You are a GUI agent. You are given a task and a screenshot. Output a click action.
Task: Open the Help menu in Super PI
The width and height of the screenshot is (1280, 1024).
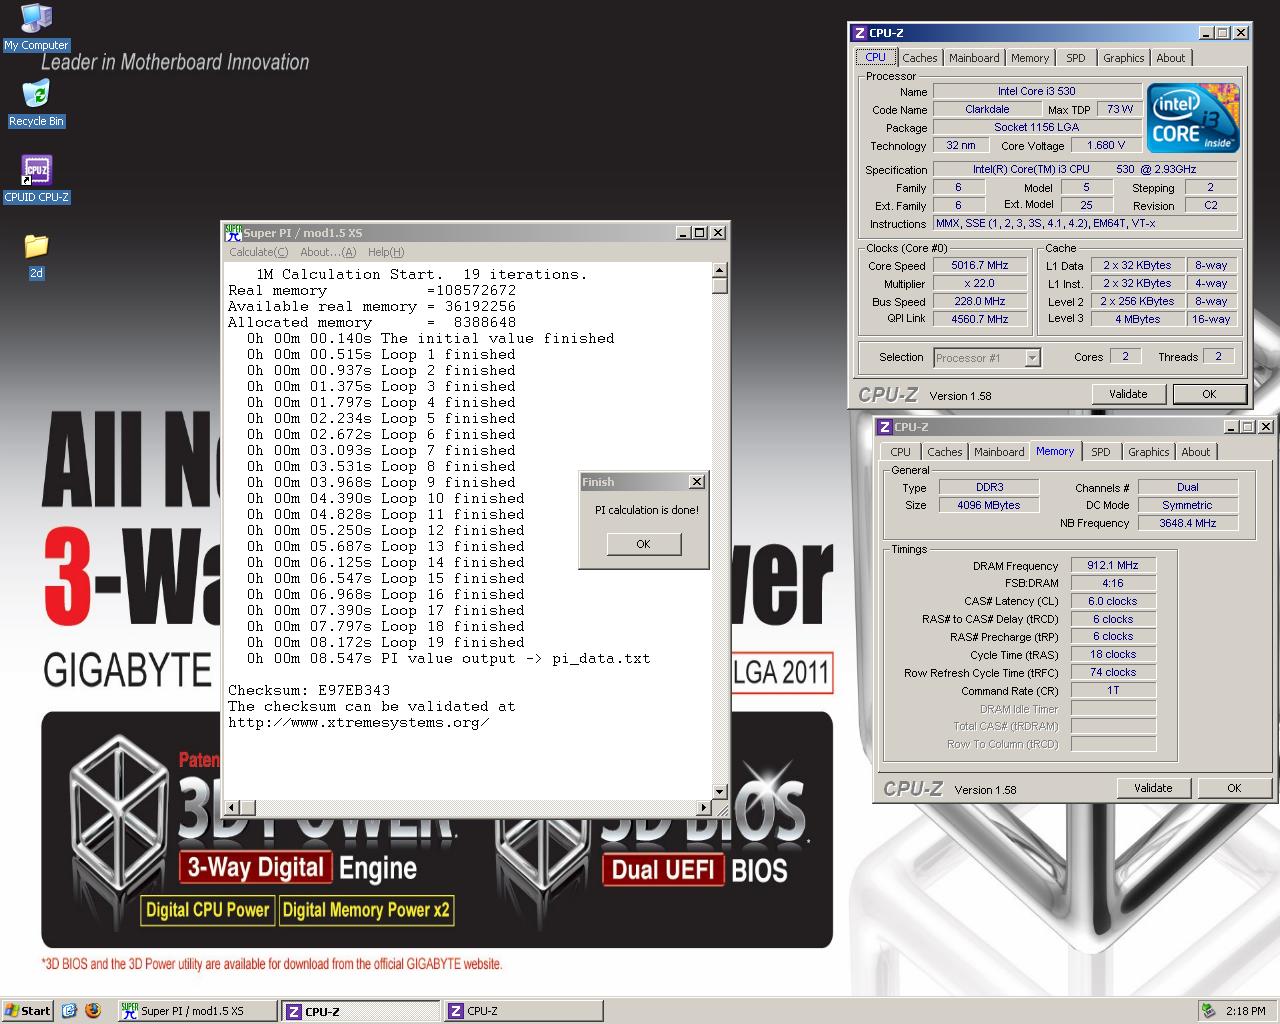[x=386, y=252]
